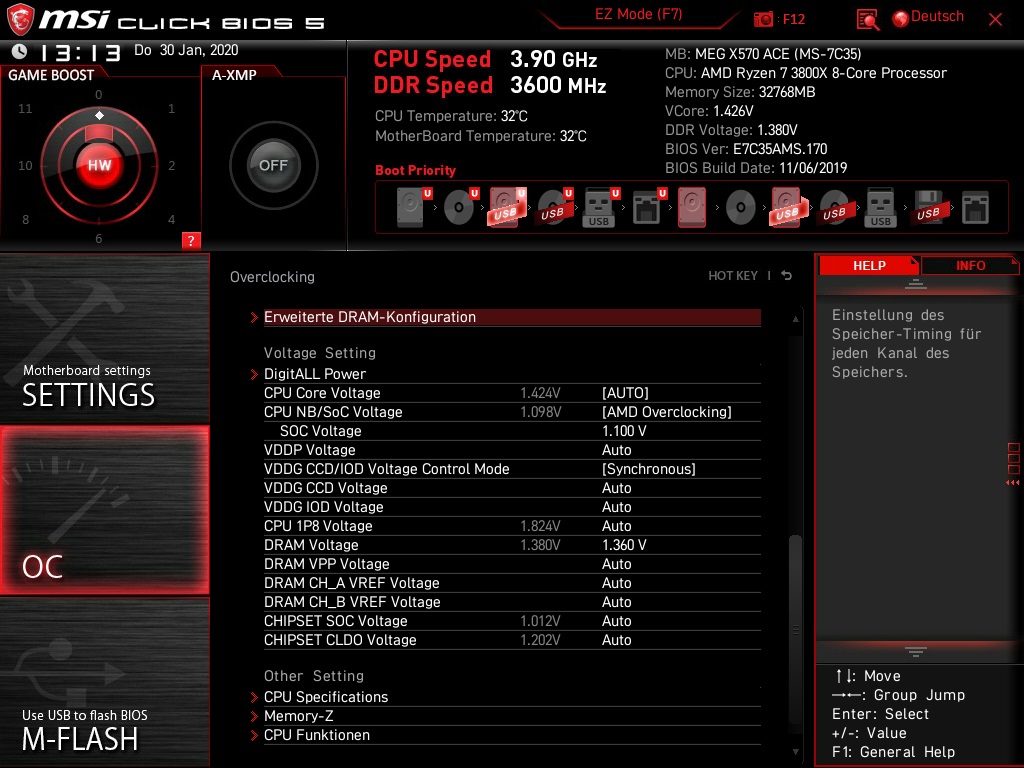Edit the VDDP Voltage Auto value
1024x768 pixels.
pyautogui.click(x=616, y=450)
